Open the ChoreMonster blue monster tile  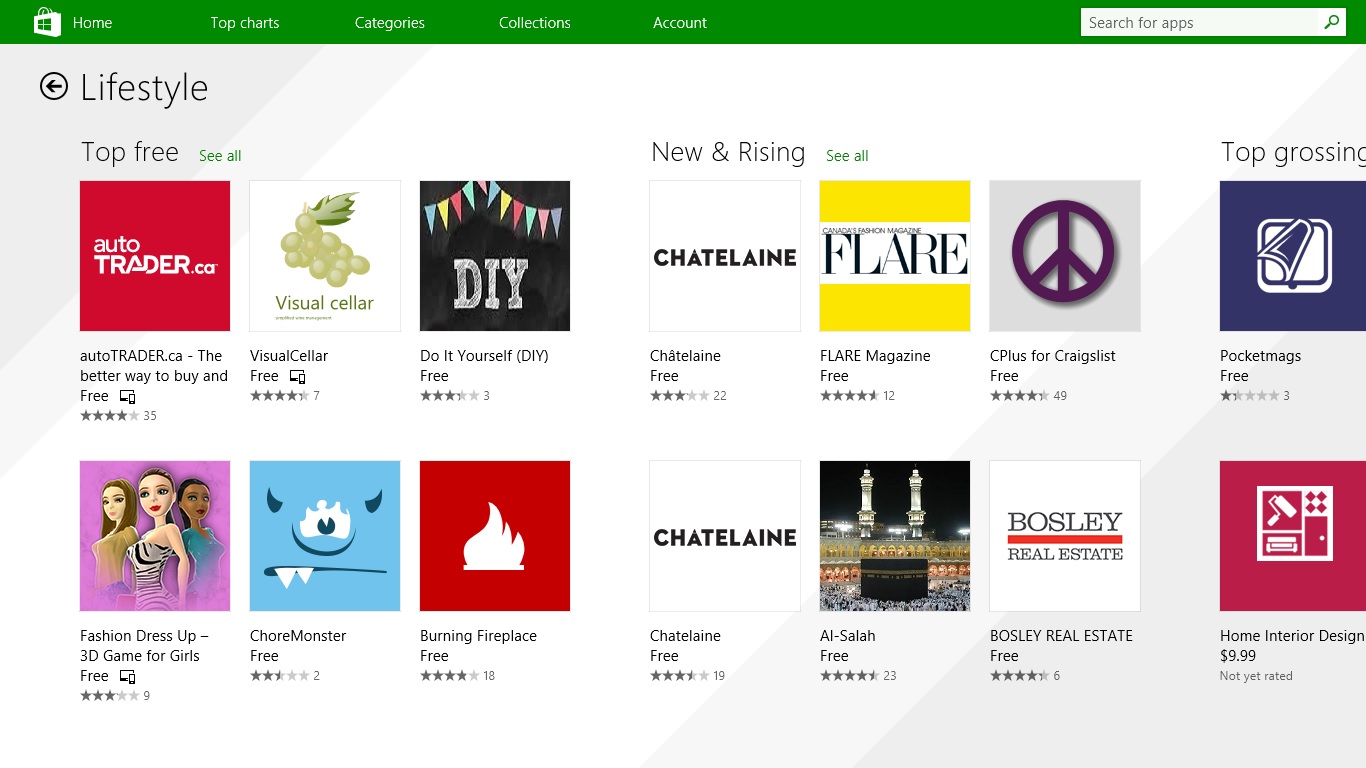point(325,536)
